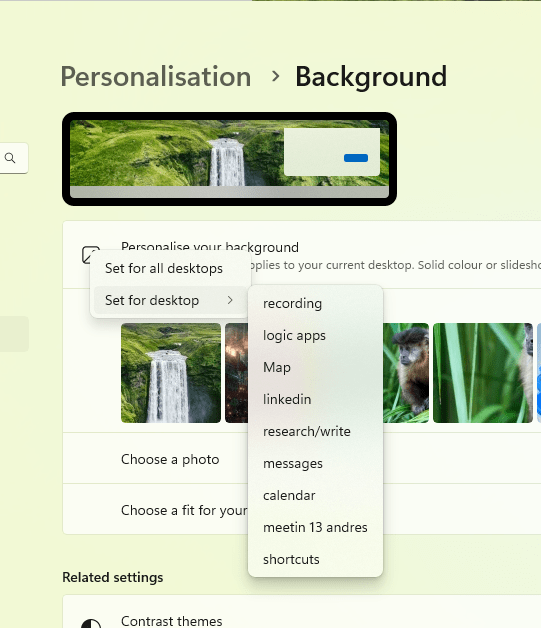Screen dimensions: 541x628
Task: Open the Contrast themes setting
Action: pyautogui.click(x=302, y=613)
